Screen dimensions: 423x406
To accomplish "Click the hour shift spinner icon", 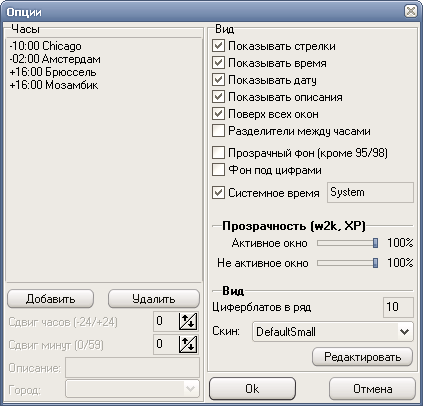I will click(x=188, y=322).
